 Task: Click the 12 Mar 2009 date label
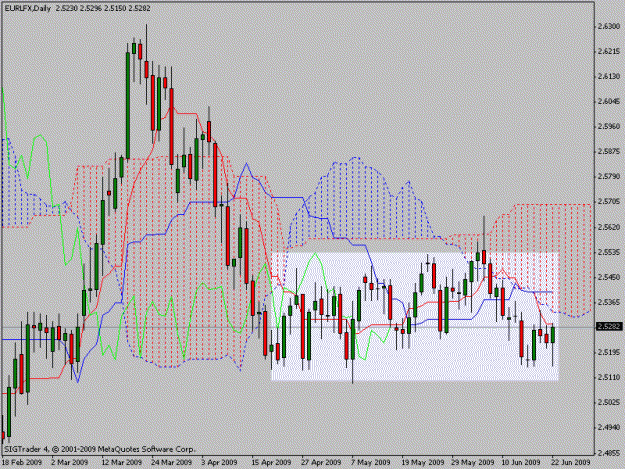tap(122, 463)
